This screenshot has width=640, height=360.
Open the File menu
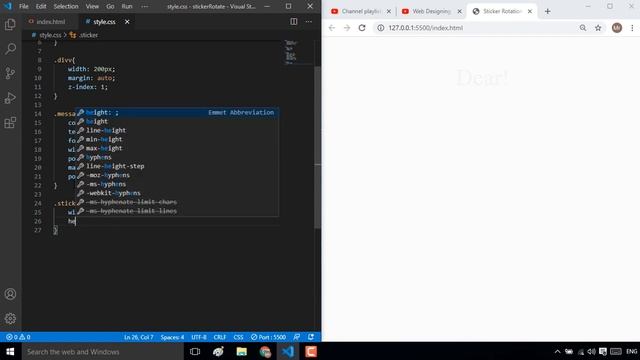click(24, 7)
